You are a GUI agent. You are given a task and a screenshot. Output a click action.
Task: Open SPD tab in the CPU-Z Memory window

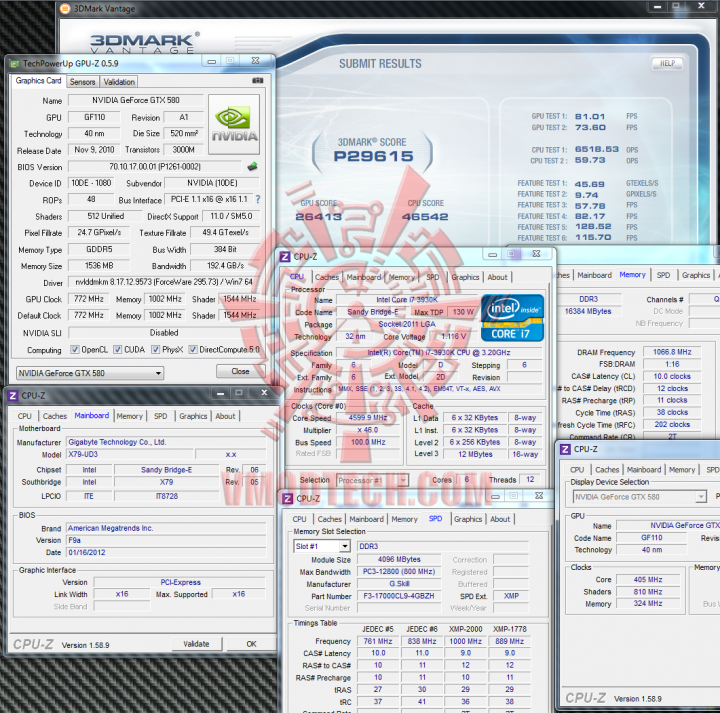click(663, 275)
